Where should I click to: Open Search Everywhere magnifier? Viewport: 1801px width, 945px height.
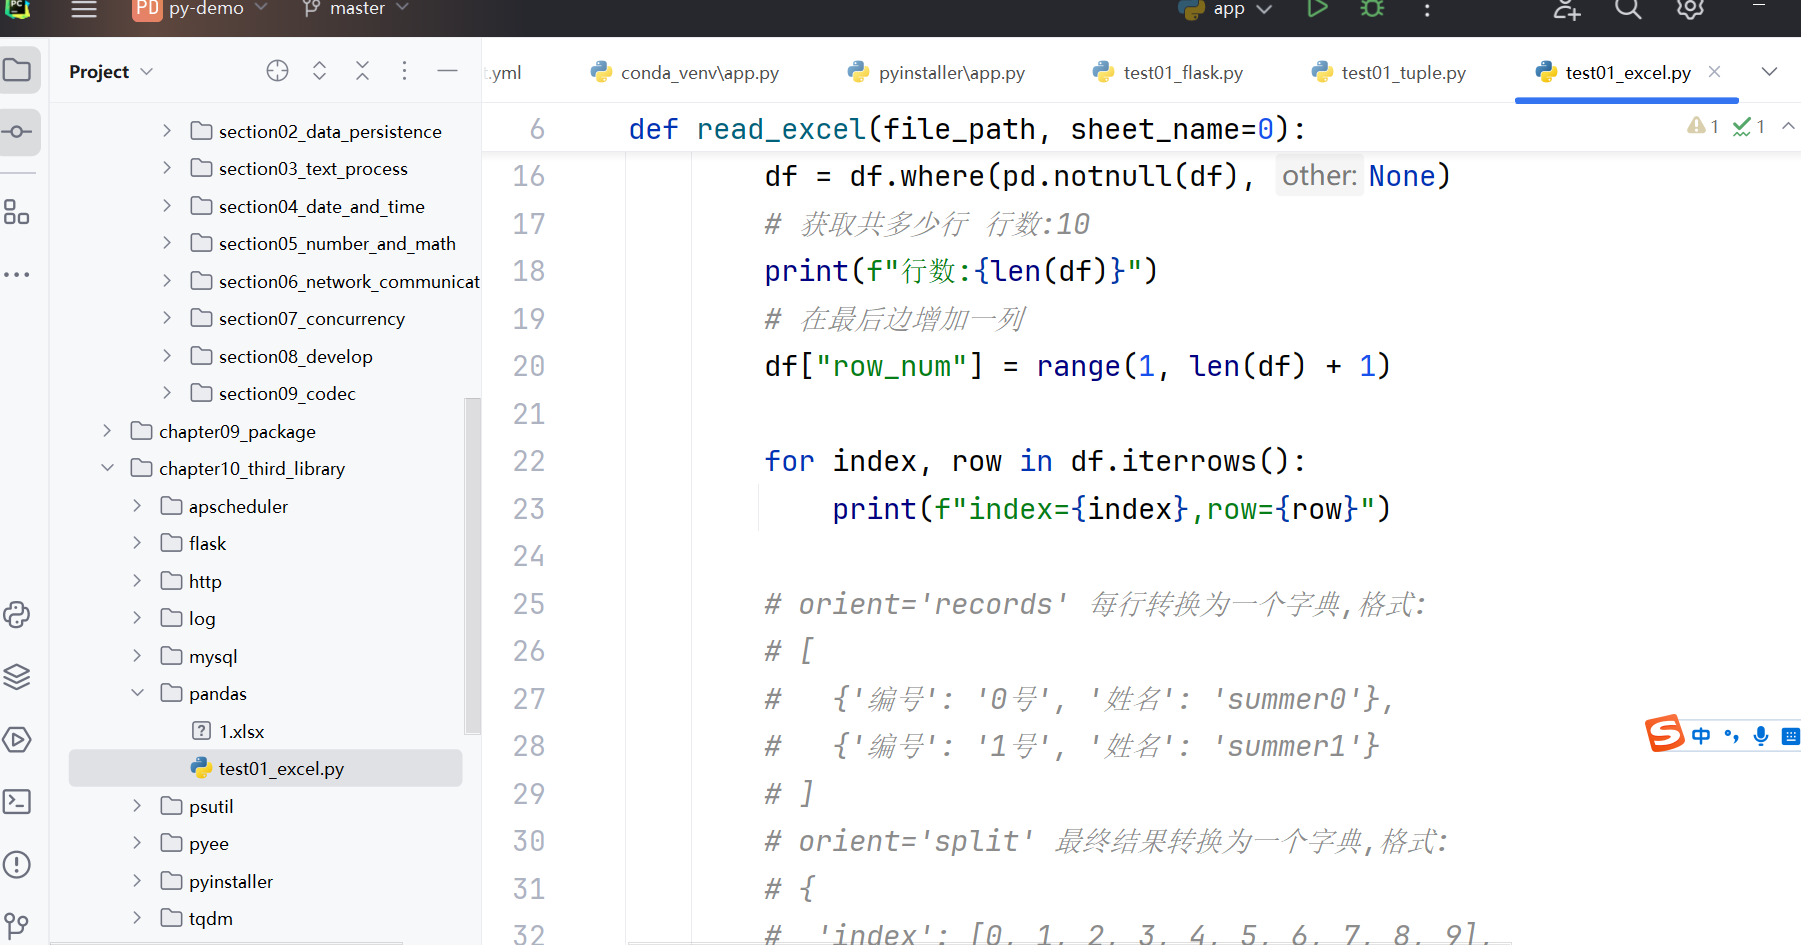(1628, 9)
